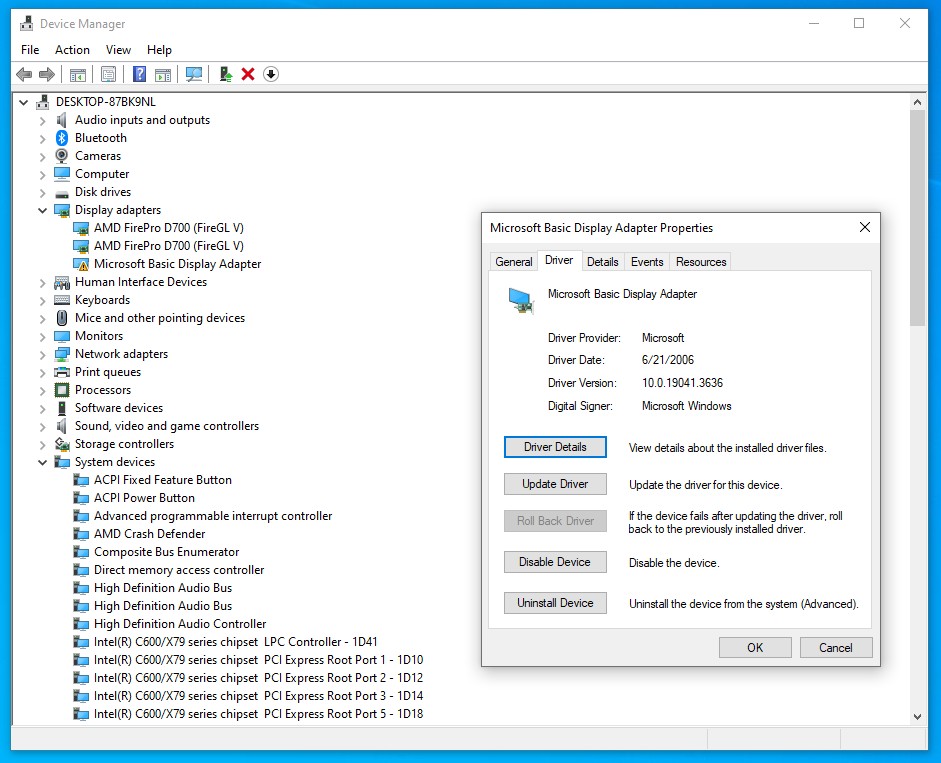Image resolution: width=941 pixels, height=763 pixels.
Task: Select the first AMD FirePro D700 (FireGL V)
Action: [169, 228]
